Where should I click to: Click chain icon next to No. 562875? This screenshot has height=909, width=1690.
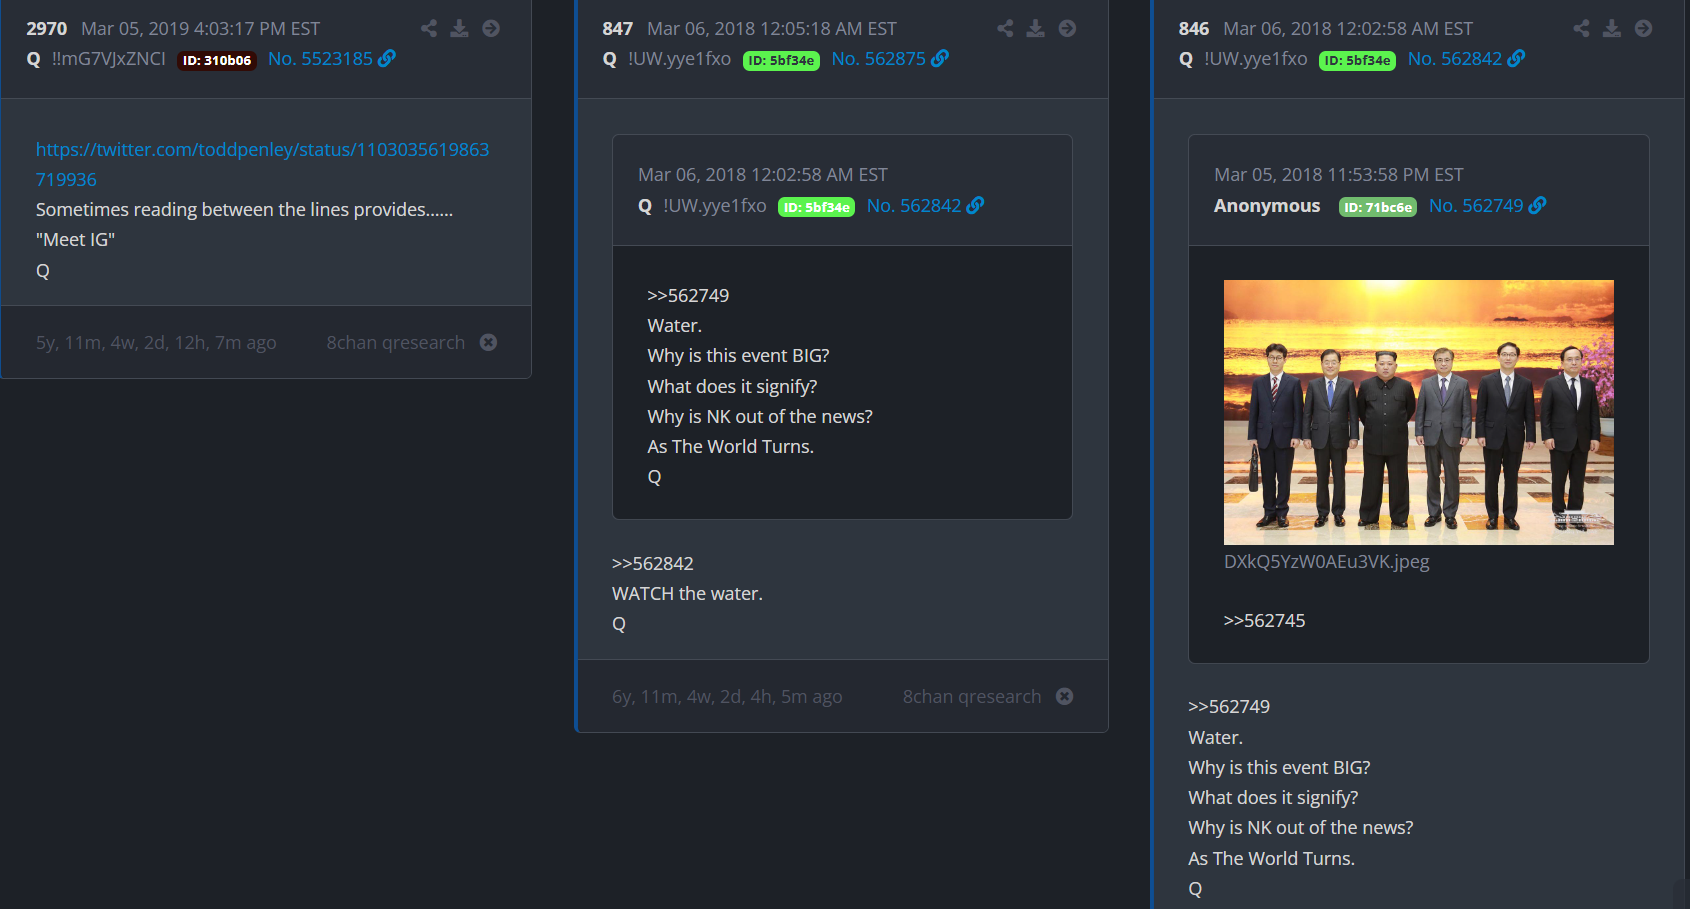pos(940,58)
